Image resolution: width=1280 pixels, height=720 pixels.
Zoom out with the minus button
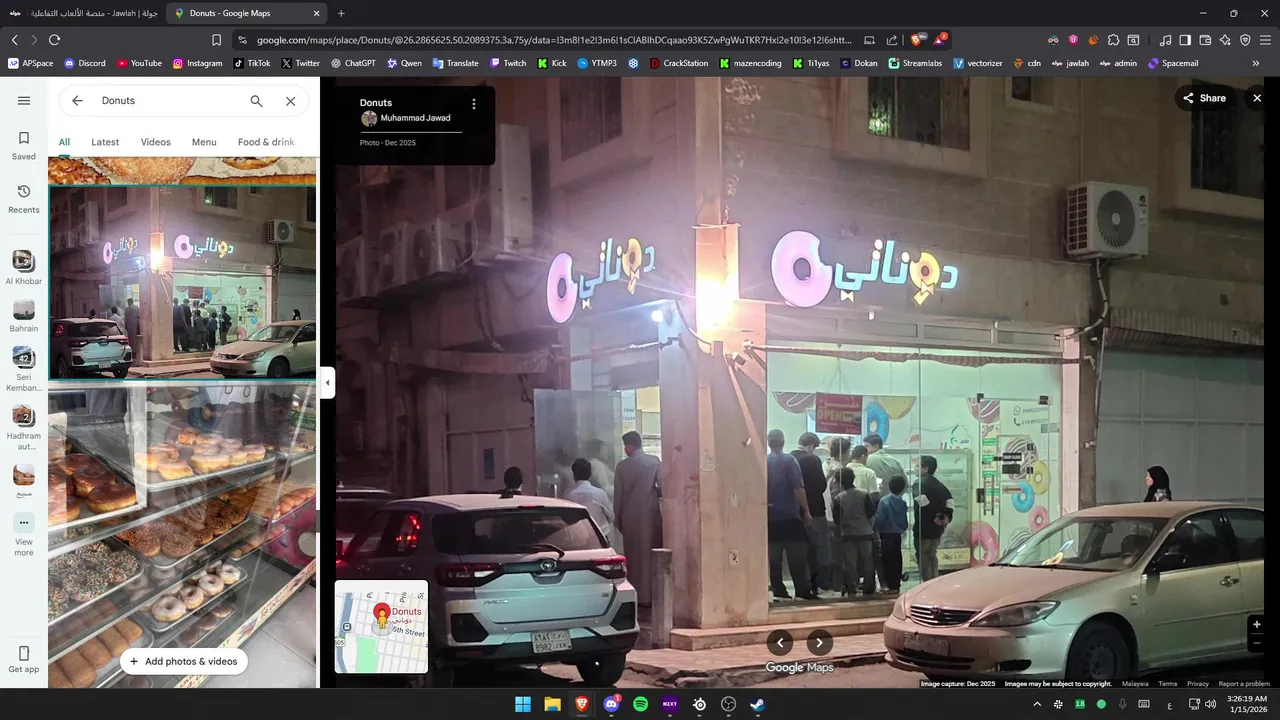click(1257, 643)
